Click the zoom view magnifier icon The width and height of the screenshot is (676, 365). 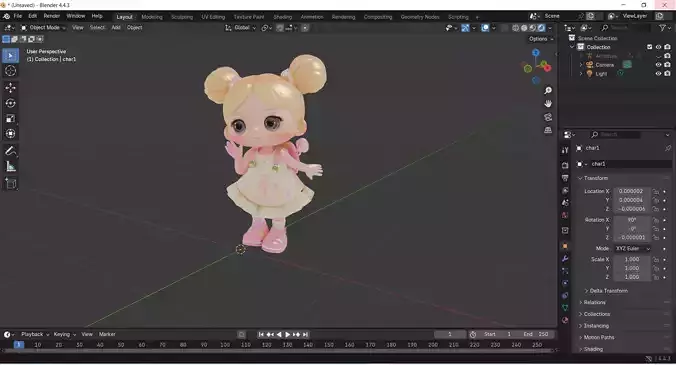[x=548, y=90]
